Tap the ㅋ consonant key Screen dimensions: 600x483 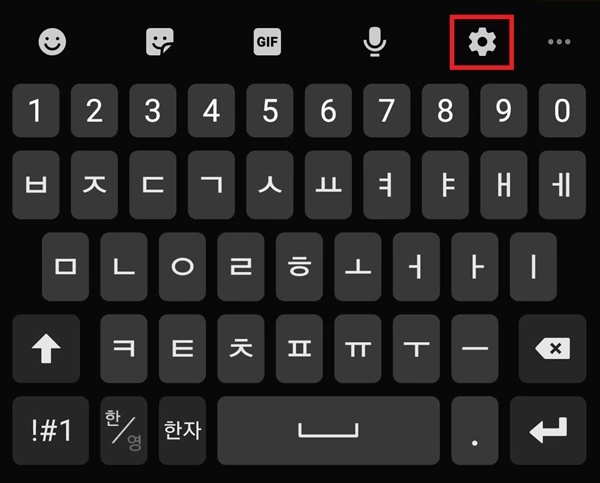[x=124, y=349]
